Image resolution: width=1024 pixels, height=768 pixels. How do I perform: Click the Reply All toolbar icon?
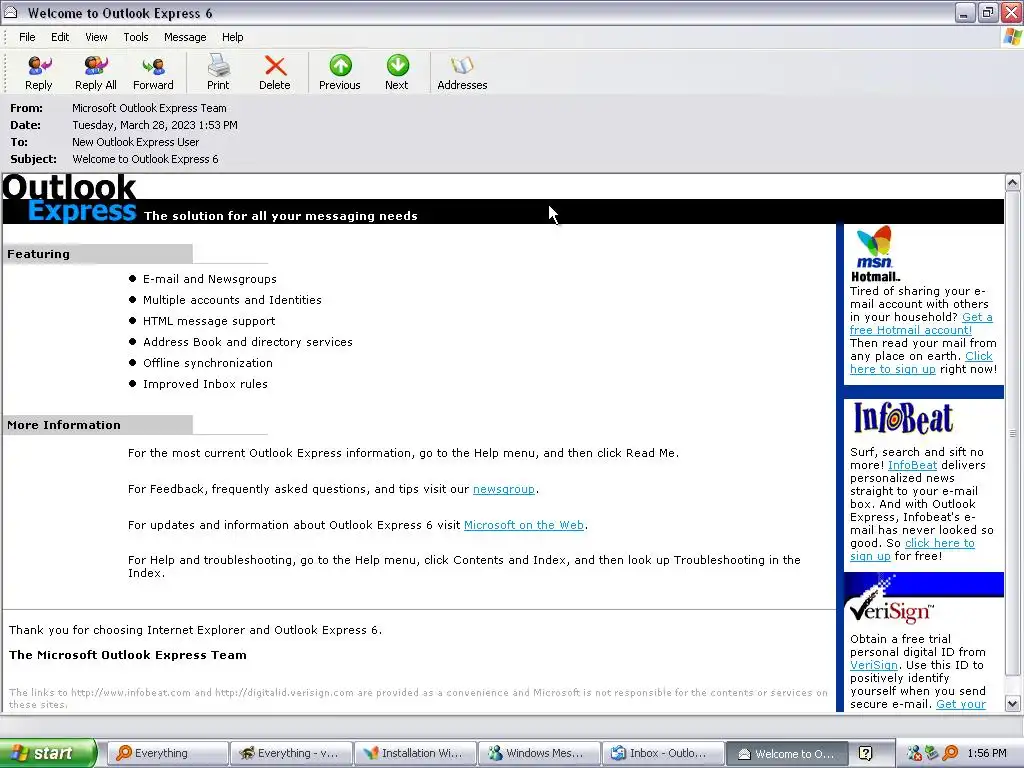(95, 72)
